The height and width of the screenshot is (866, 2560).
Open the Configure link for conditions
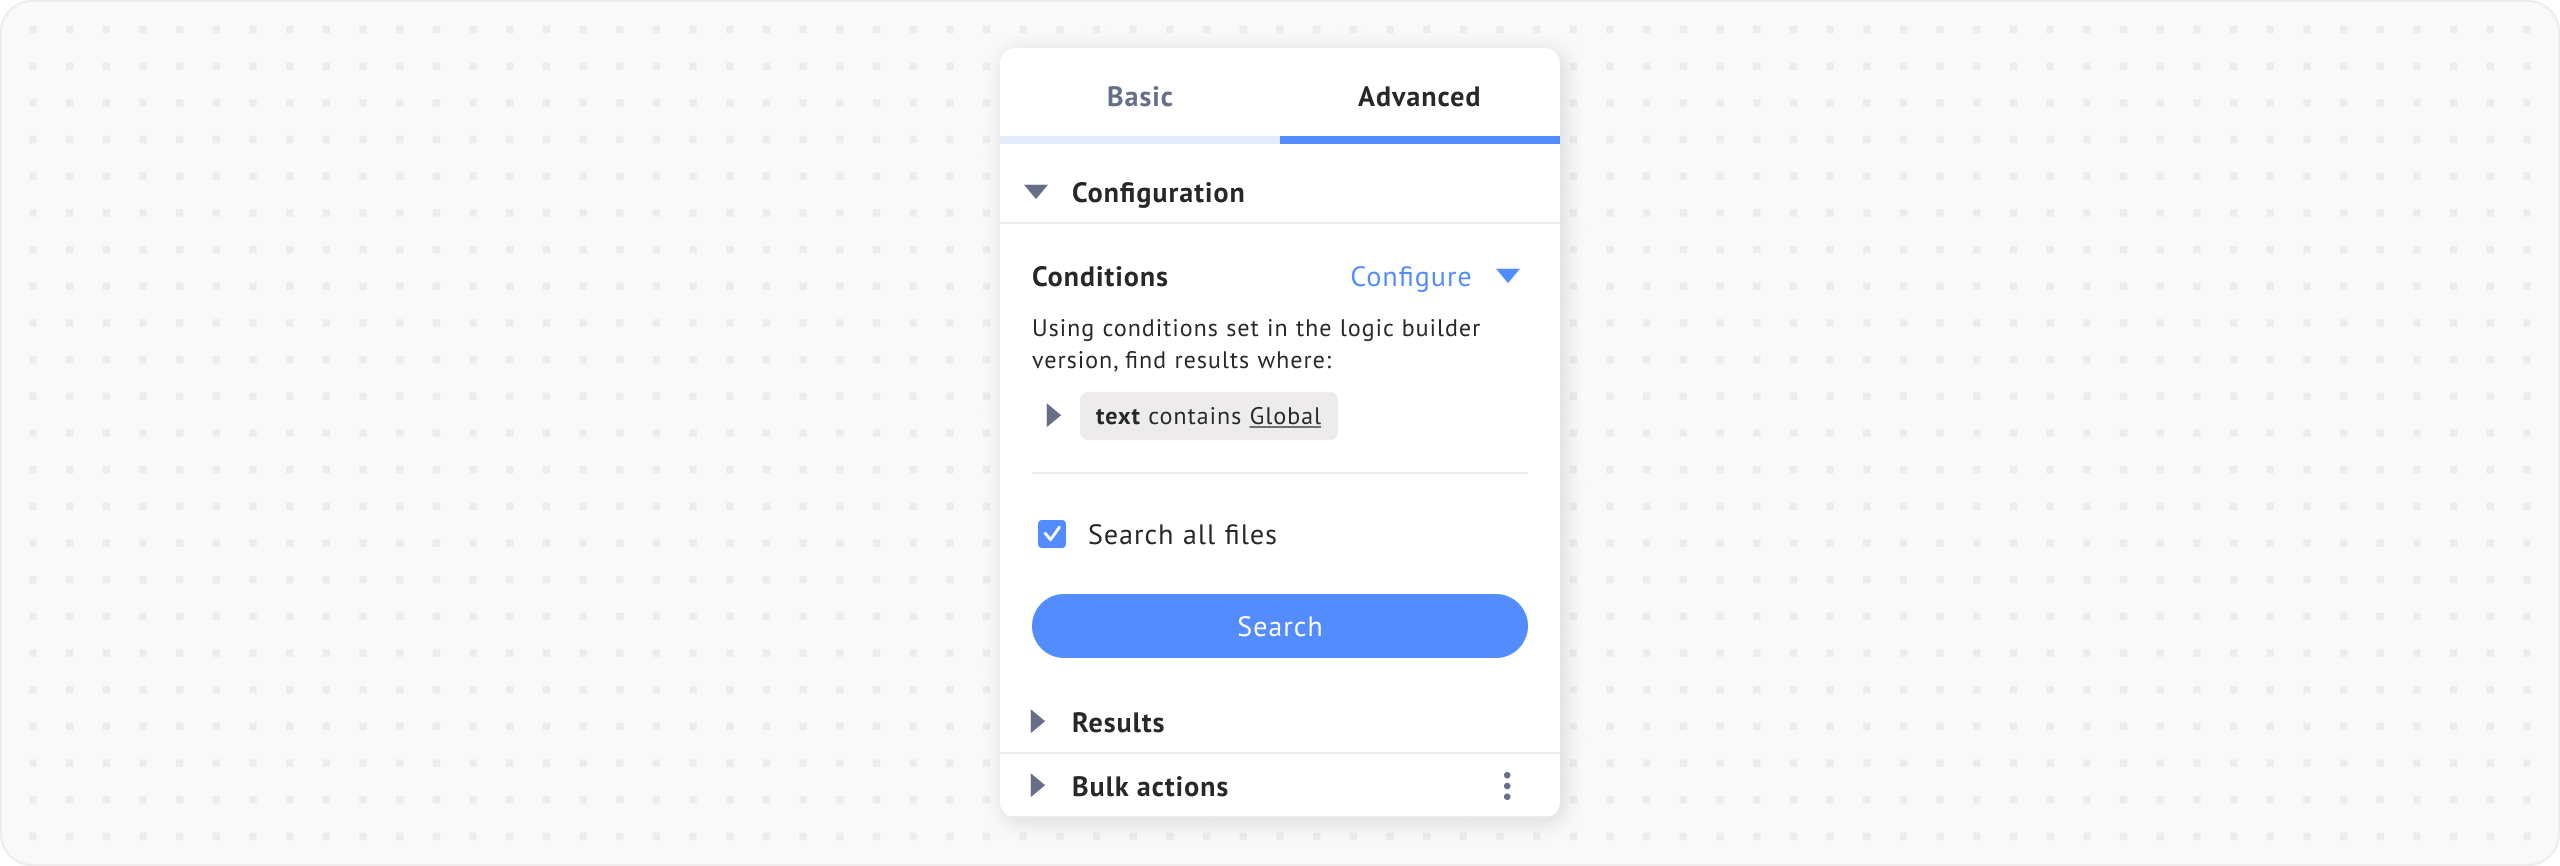1410,277
